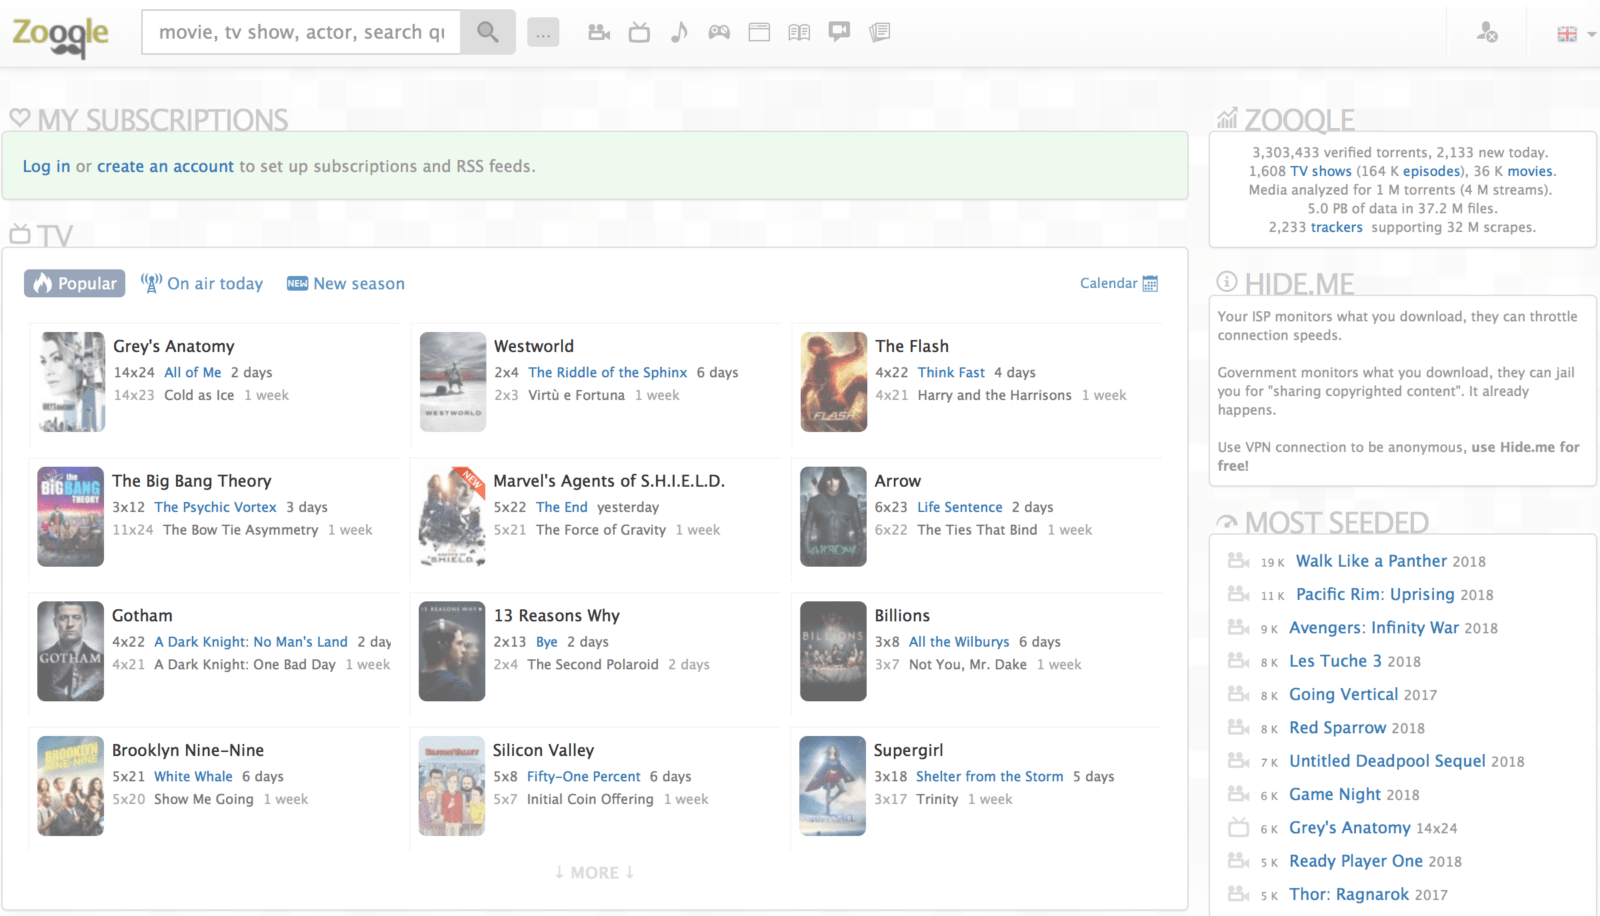Click Cold as Ice episode text

(x=199, y=395)
